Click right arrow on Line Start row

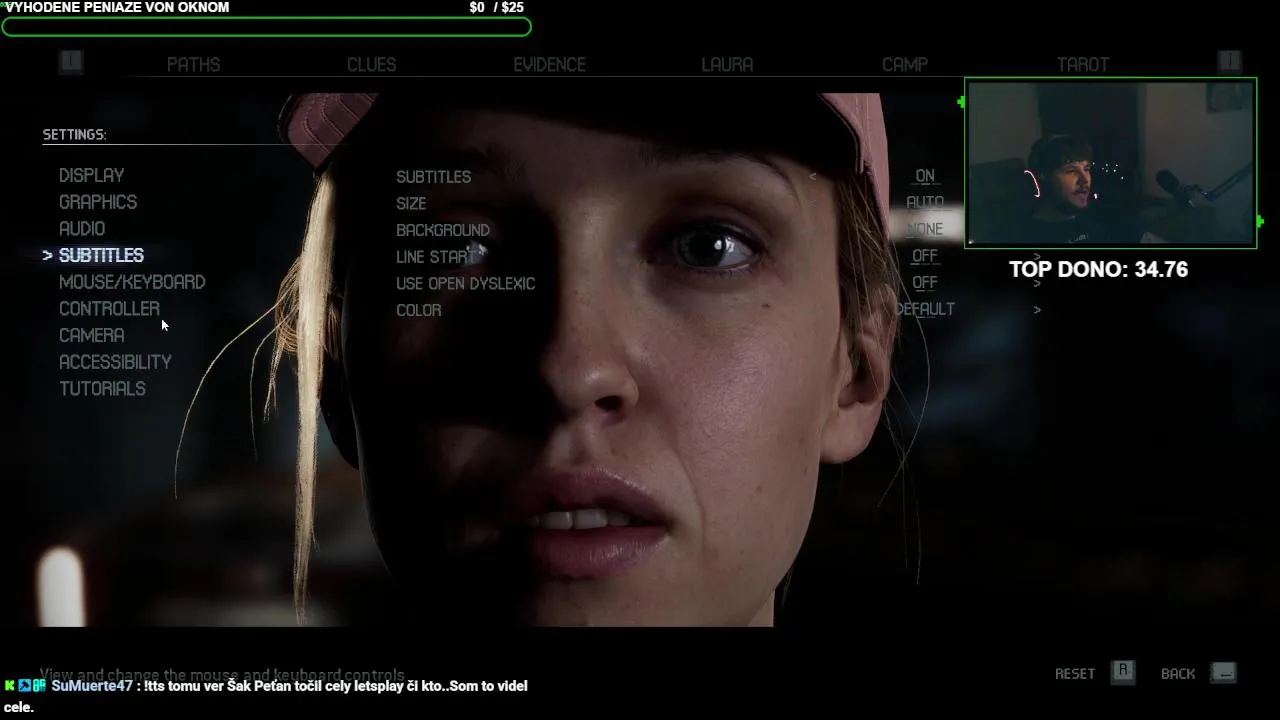click(1037, 256)
